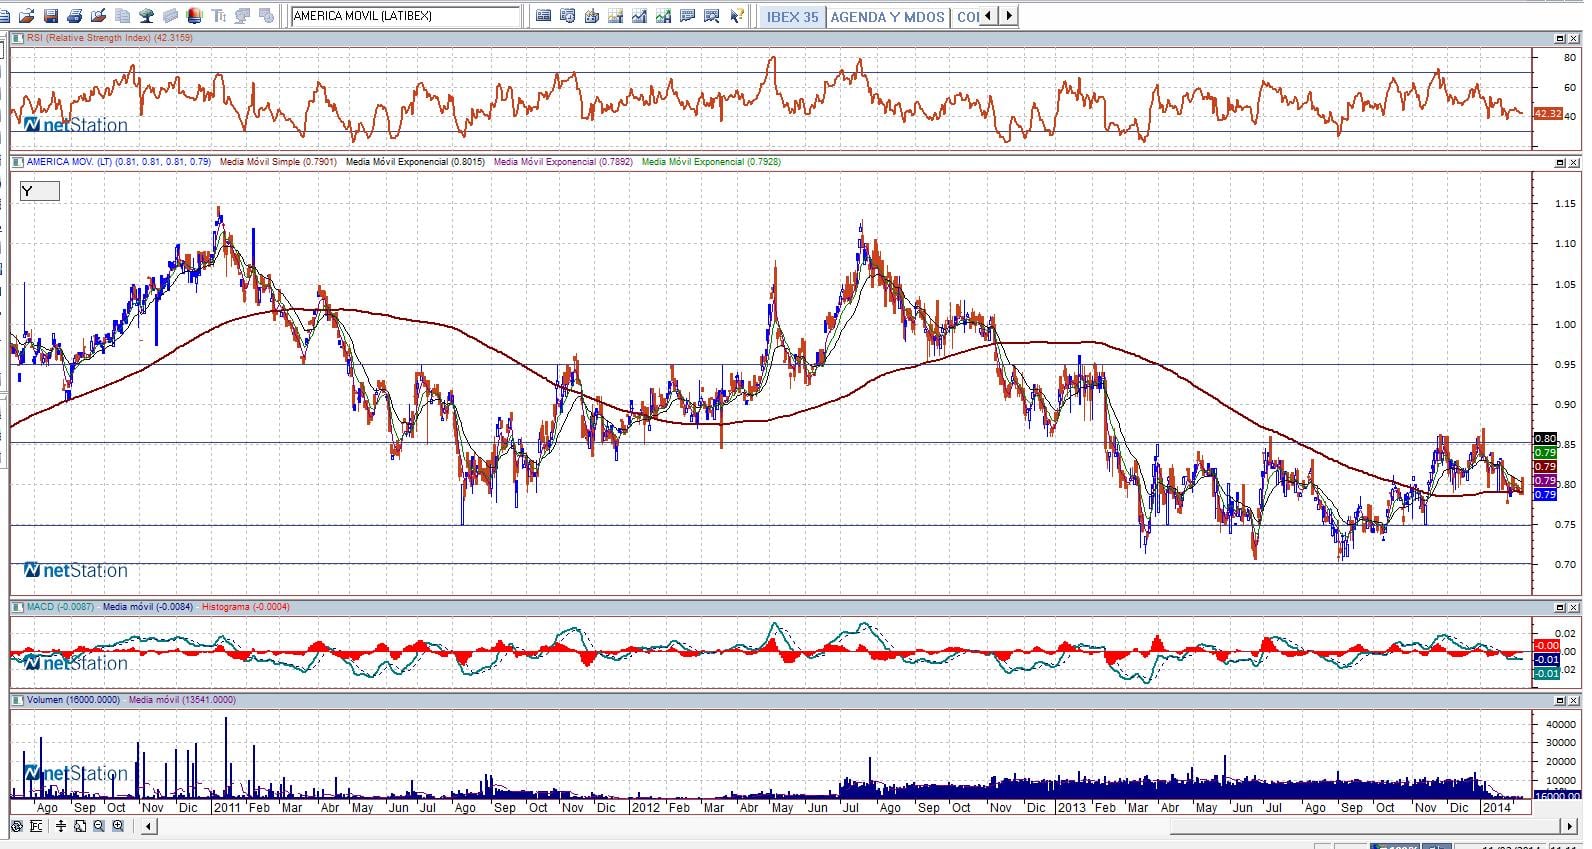Maximize the MACD panel
The height and width of the screenshot is (849, 1592).
(x=1560, y=607)
